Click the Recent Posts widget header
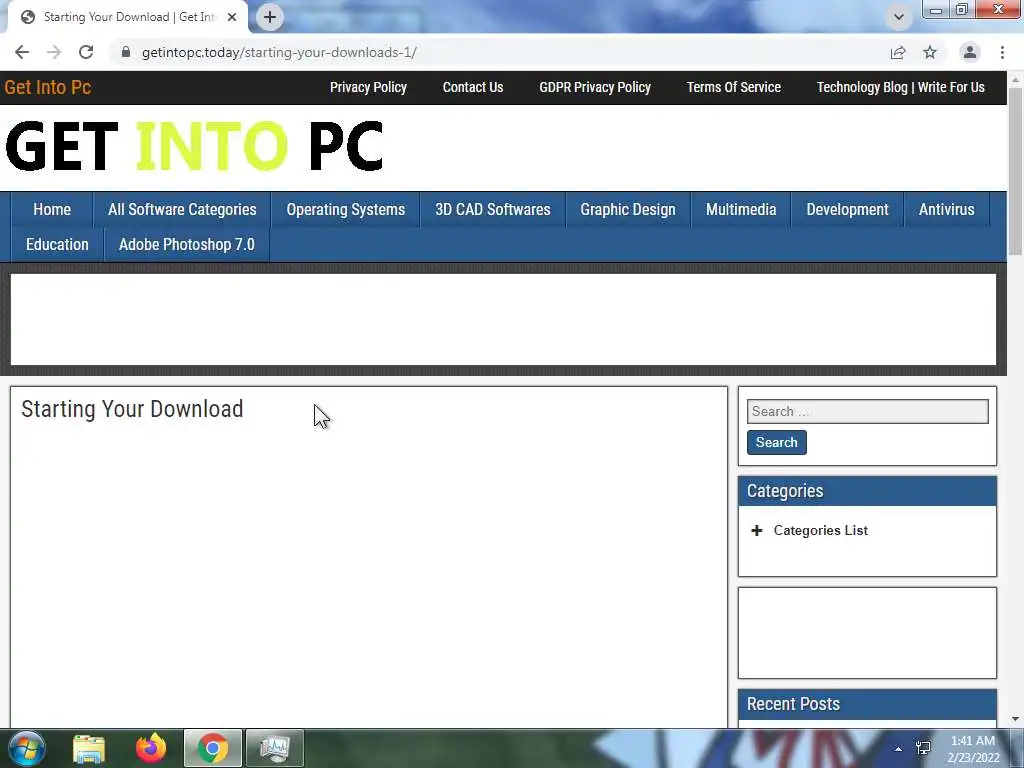This screenshot has width=1024, height=768. 867,704
